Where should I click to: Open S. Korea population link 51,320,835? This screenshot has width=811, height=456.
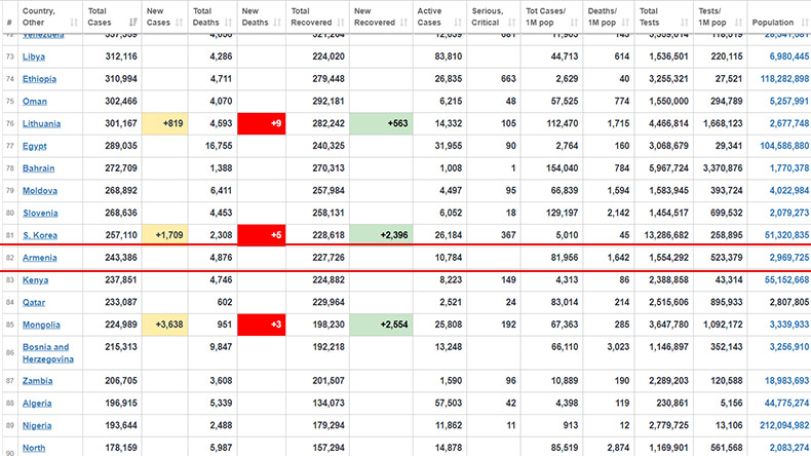(x=787, y=235)
